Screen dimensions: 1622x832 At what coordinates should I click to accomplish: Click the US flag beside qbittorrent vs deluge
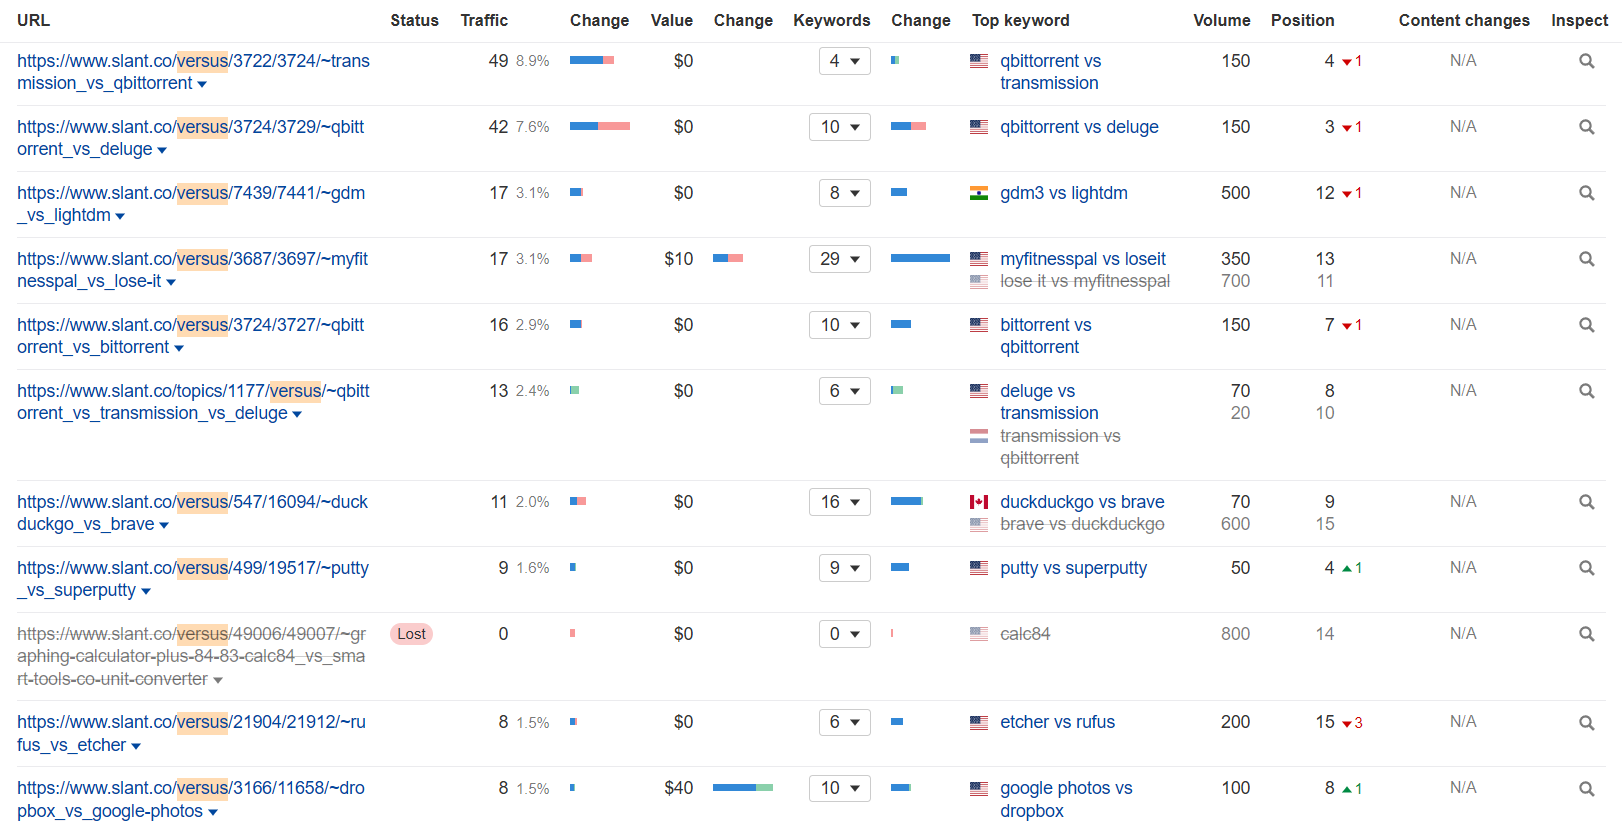[x=979, y=127]
